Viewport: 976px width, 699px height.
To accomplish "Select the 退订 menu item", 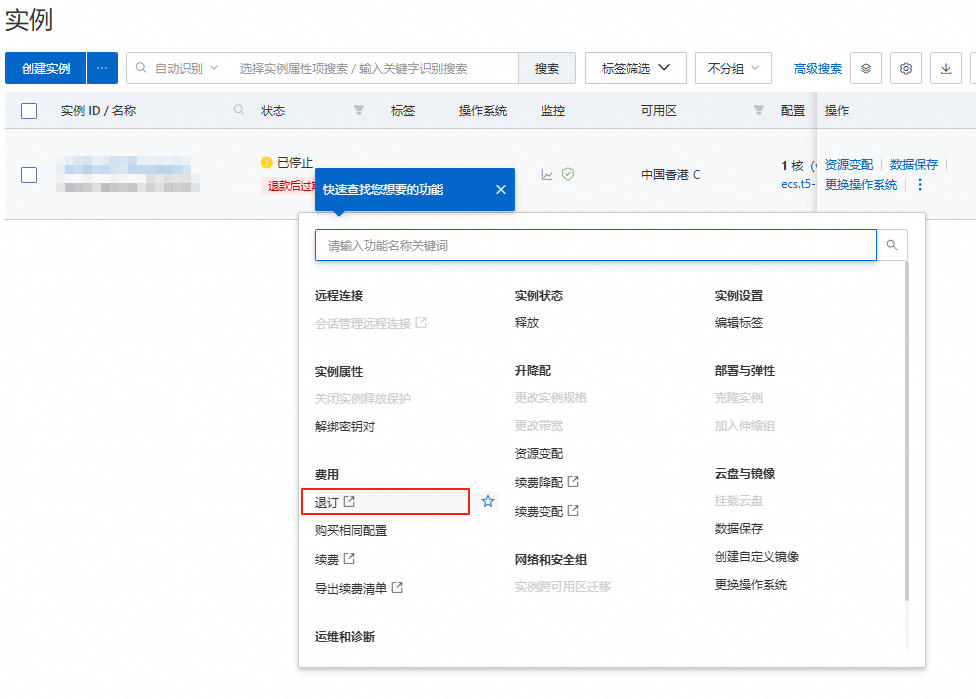I will 385,502.
